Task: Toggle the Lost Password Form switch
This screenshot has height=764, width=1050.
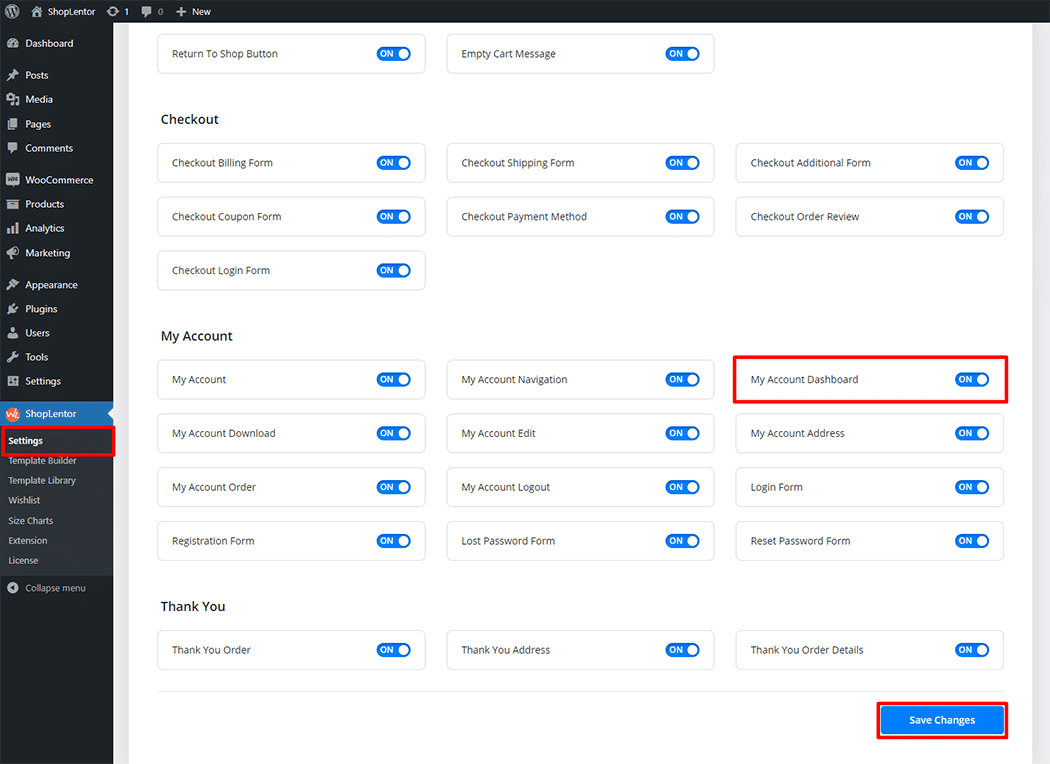Action: point(682,541)
